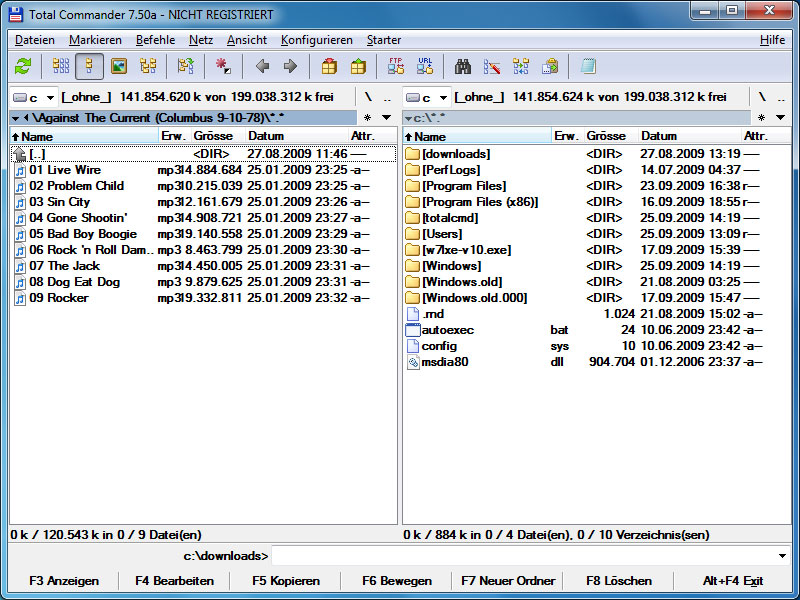Open the right panel drive dropdown
This screenshot has height=600, width=800.
tap(427, 97)
